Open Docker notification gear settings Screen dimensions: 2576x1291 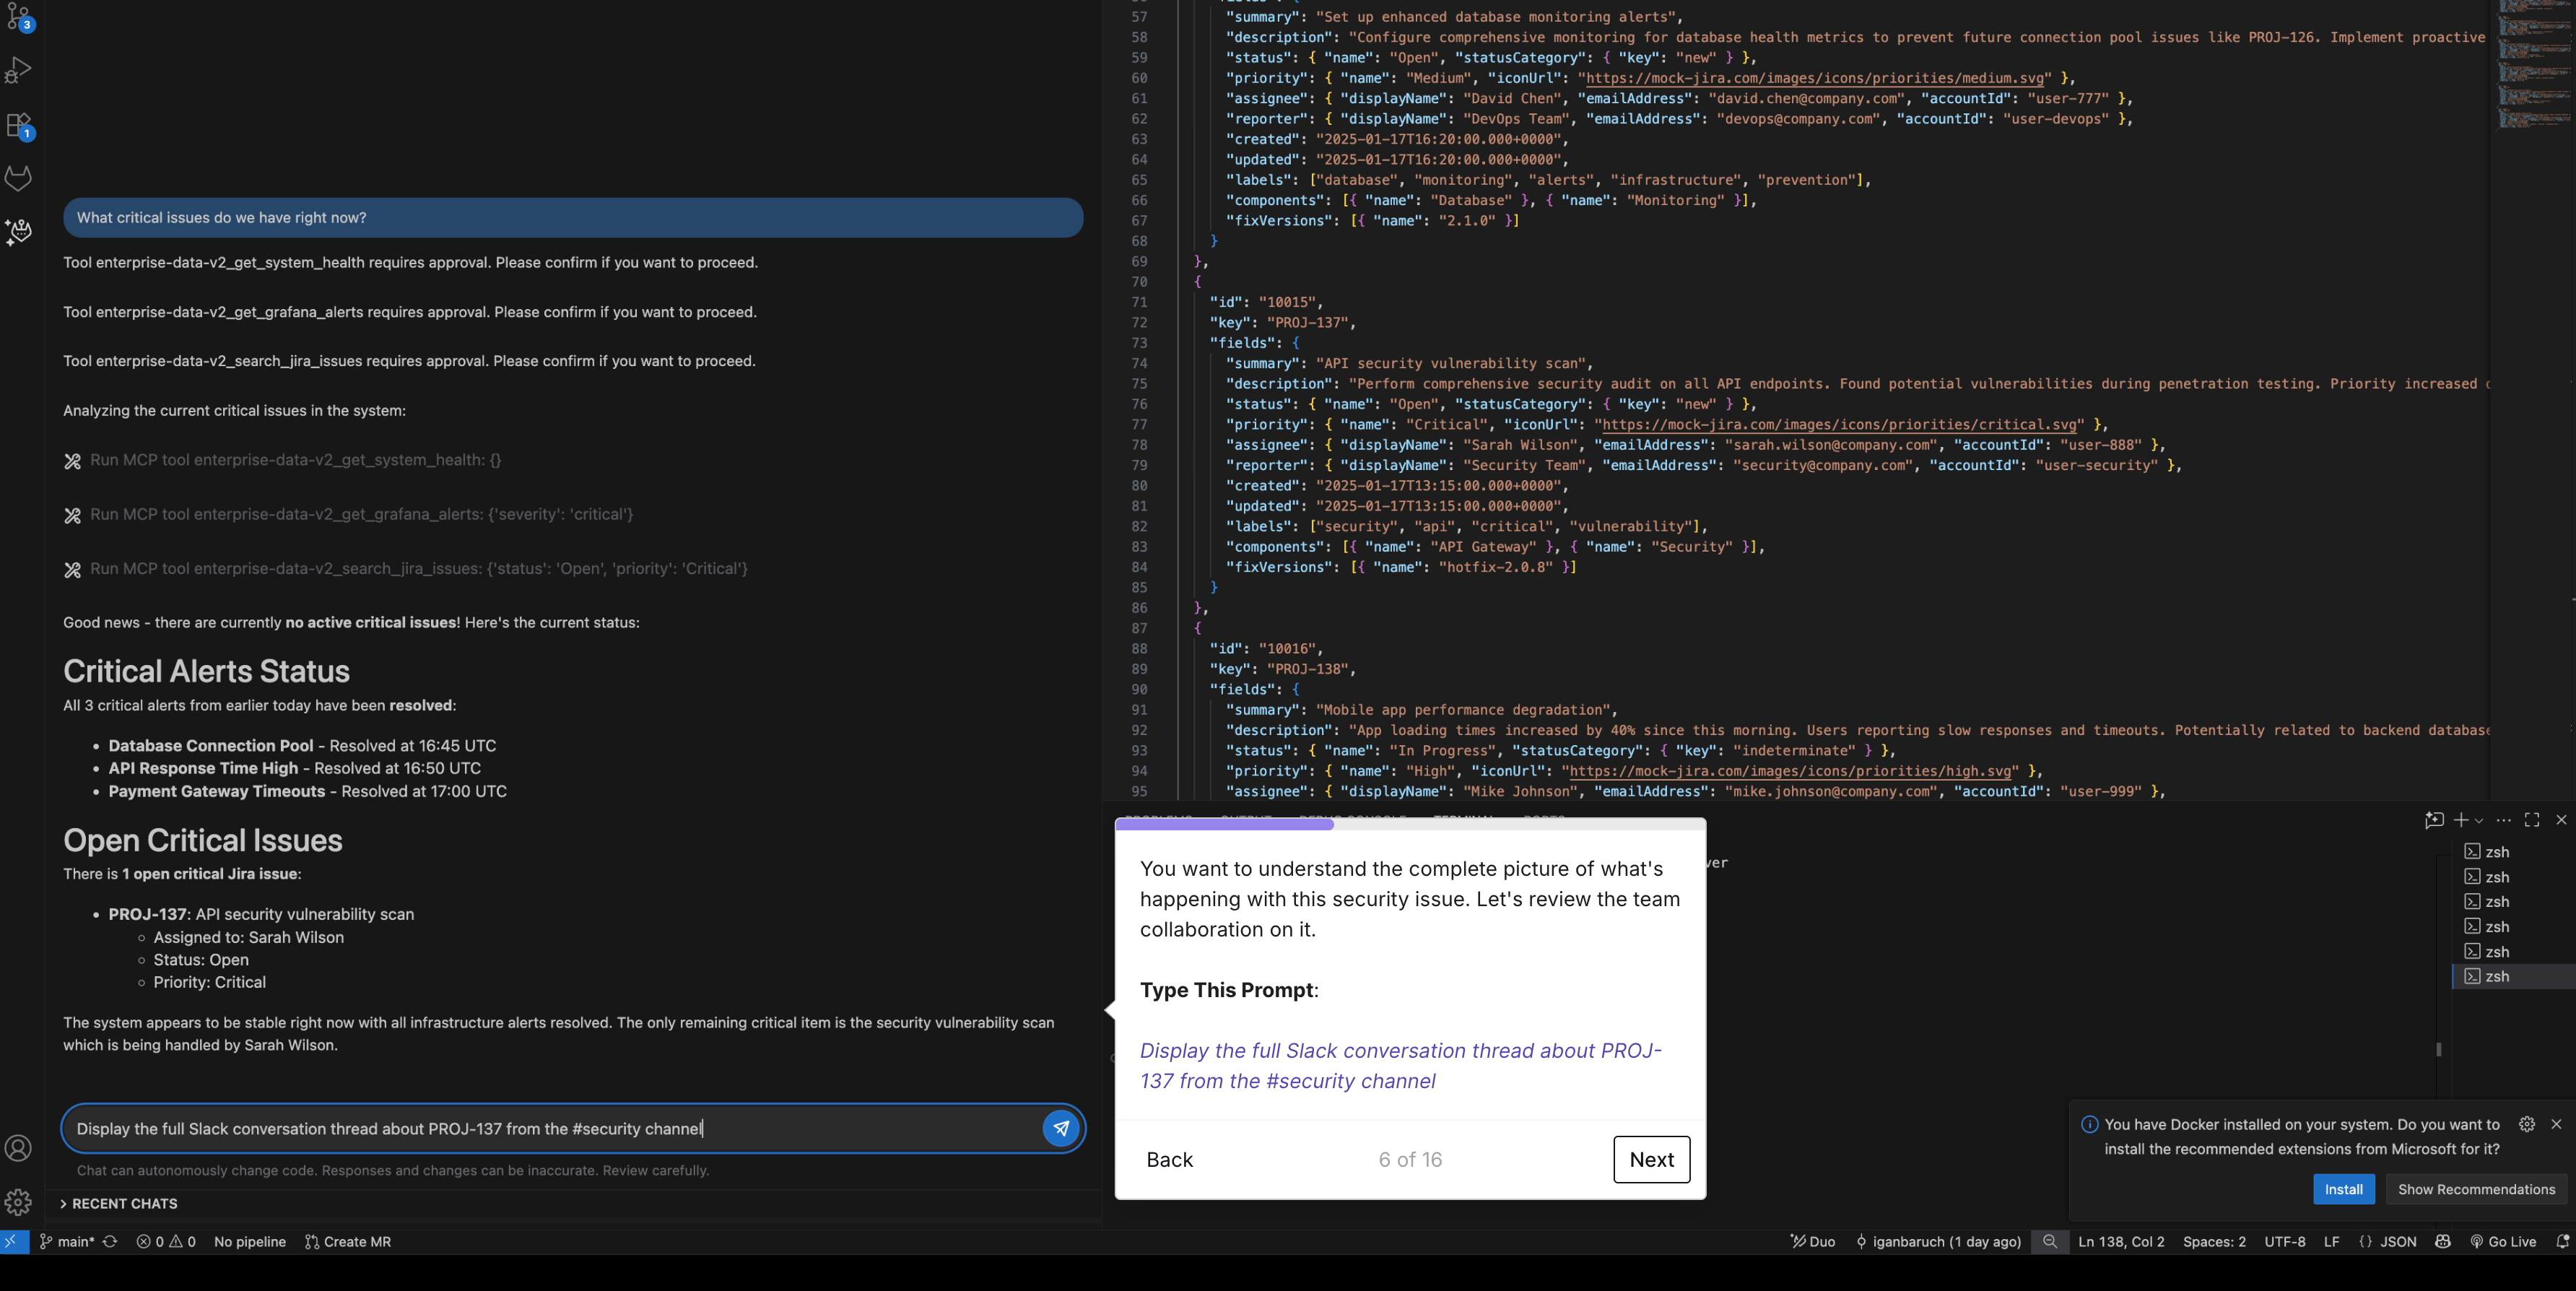pos(2527,1124)
